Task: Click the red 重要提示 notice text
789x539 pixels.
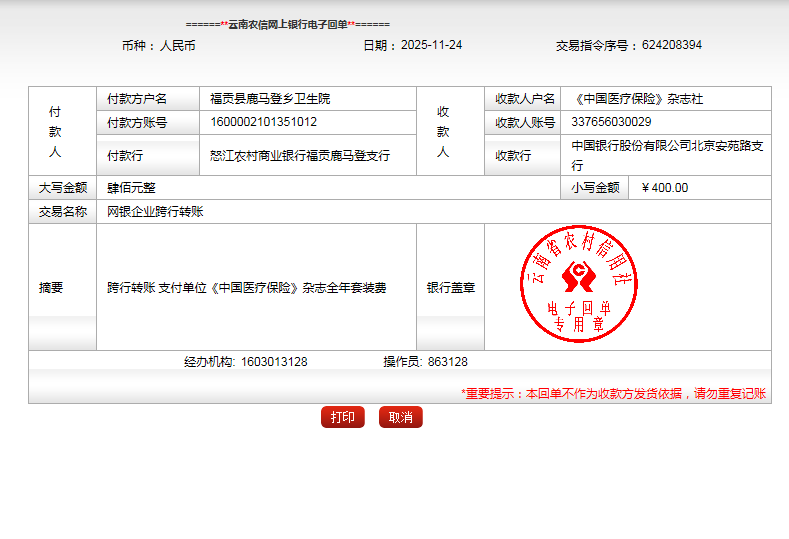Action: tap(613, 394)
